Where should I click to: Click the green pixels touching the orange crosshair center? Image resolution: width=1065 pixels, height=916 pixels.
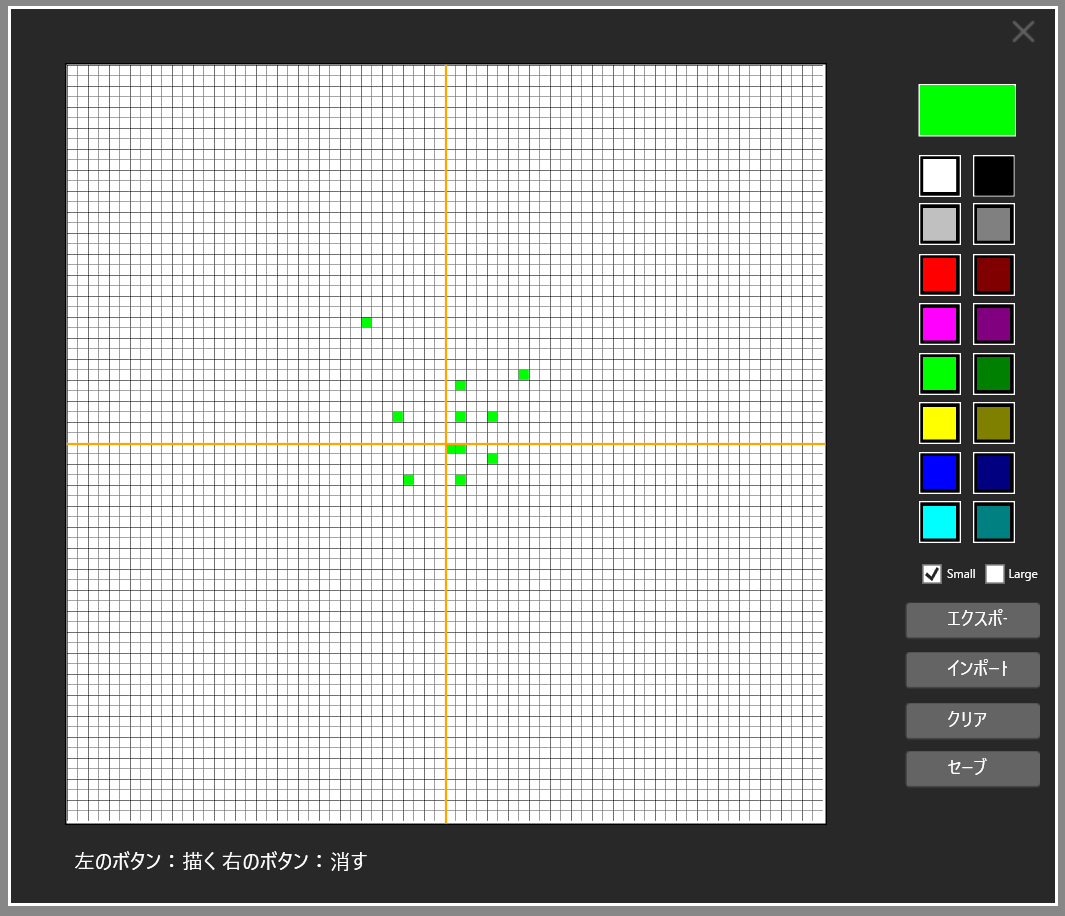(x=456, y=449)
